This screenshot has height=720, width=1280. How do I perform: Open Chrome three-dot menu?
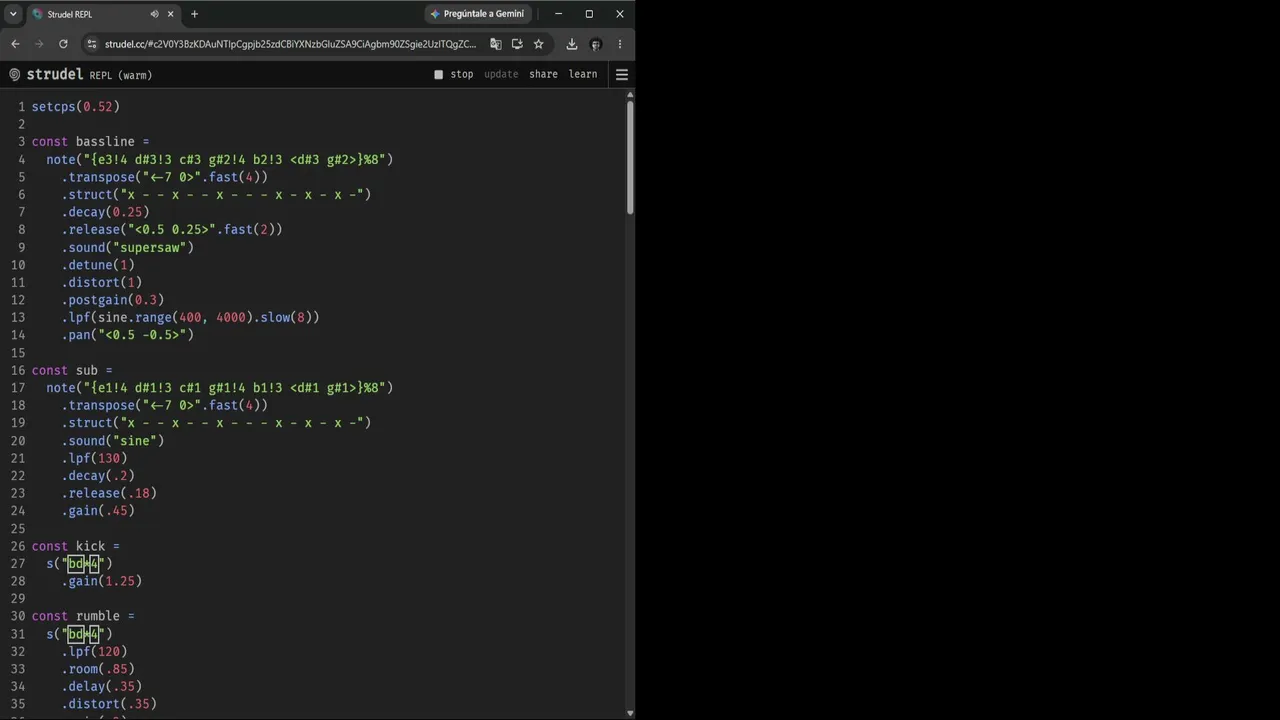tap(620, 44)
